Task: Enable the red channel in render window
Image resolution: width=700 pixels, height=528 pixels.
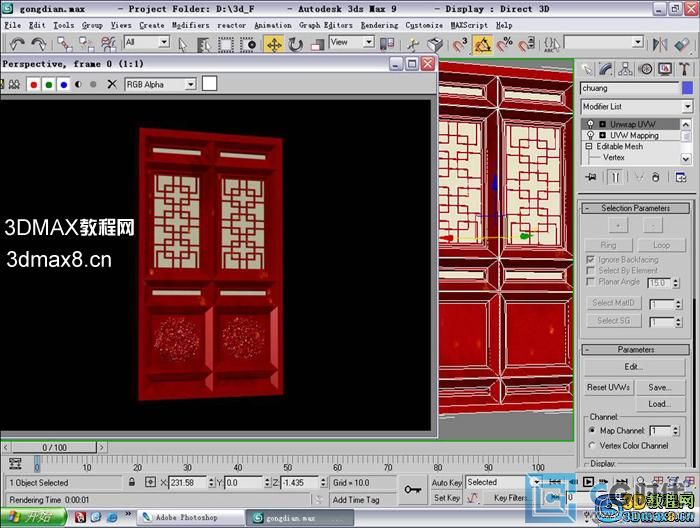Action: 33,85
